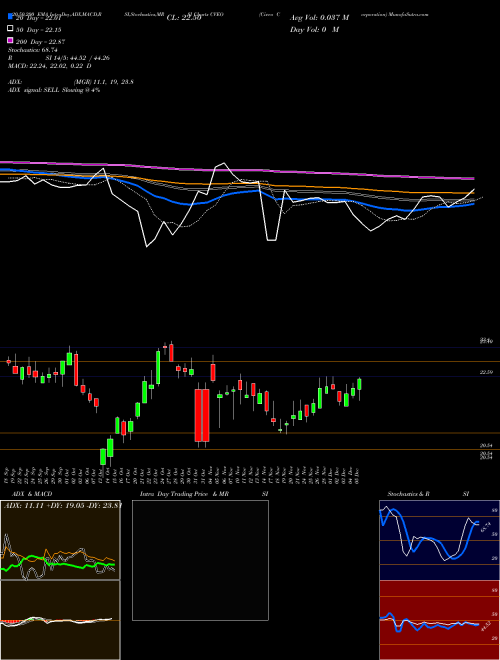
Task: Open the red RSI chart panel
Action: tap(439, 620)
